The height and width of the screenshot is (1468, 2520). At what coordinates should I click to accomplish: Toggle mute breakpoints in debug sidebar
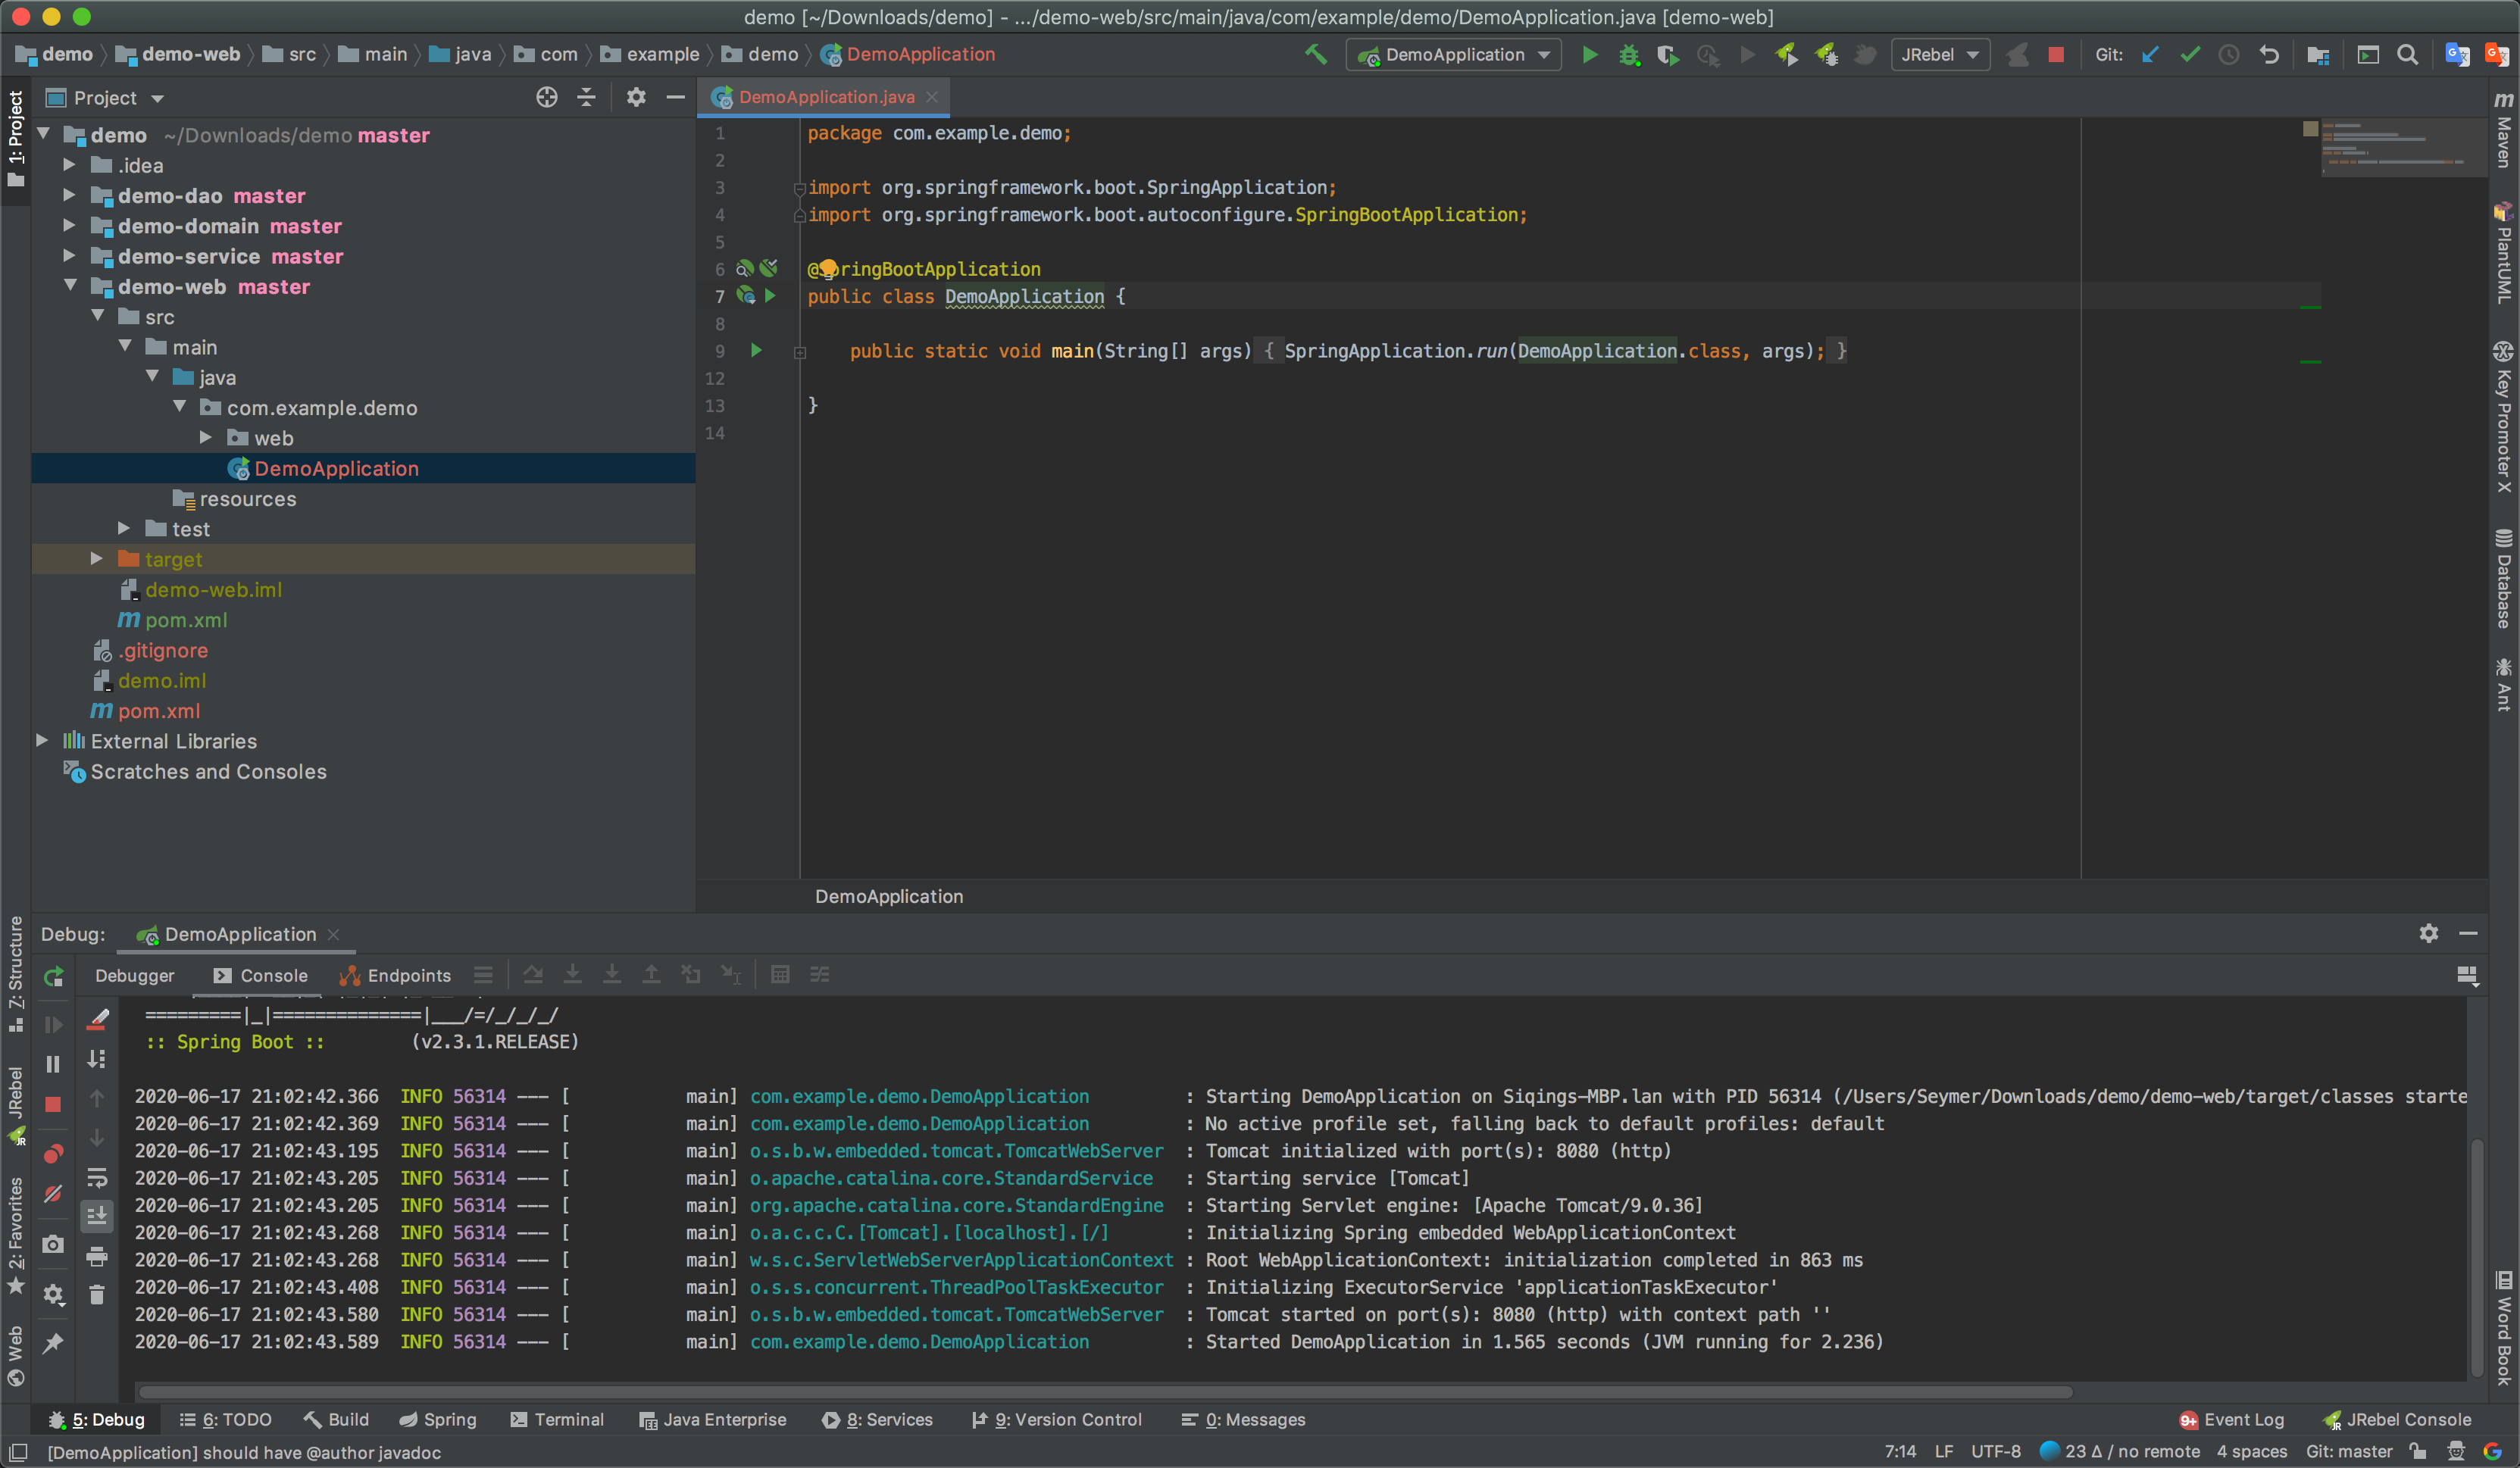pos(54,1194)
